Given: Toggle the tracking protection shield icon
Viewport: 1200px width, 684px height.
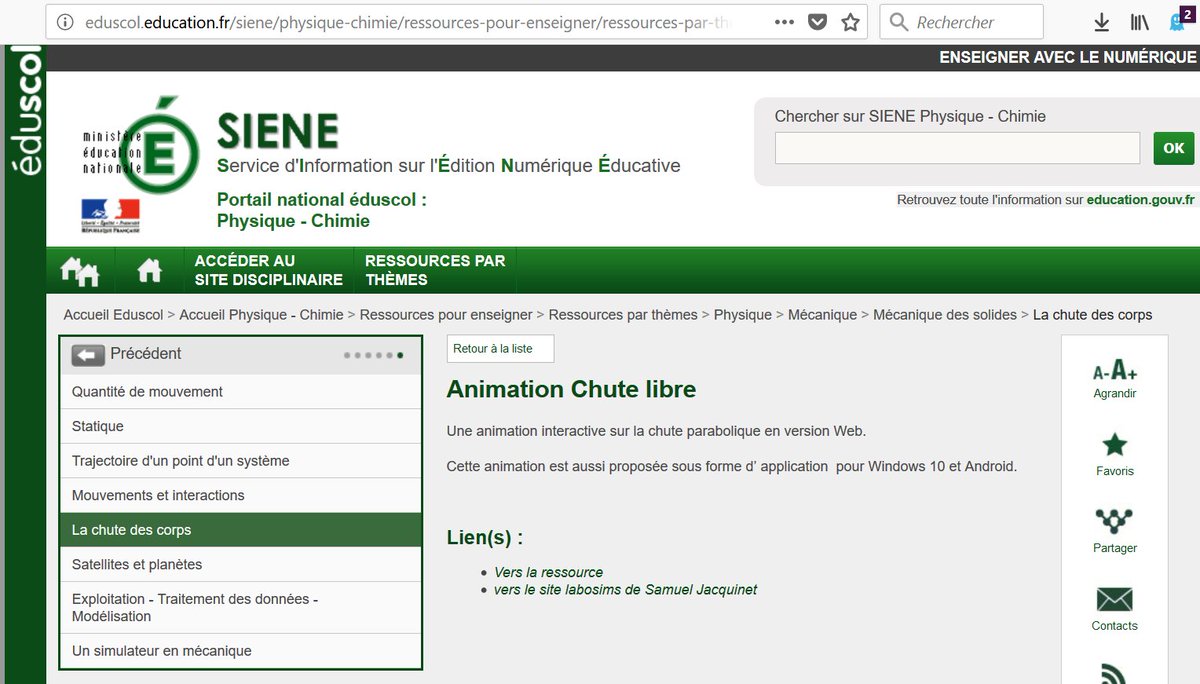Looking at the screenshot, I should [x=817, y=20].
